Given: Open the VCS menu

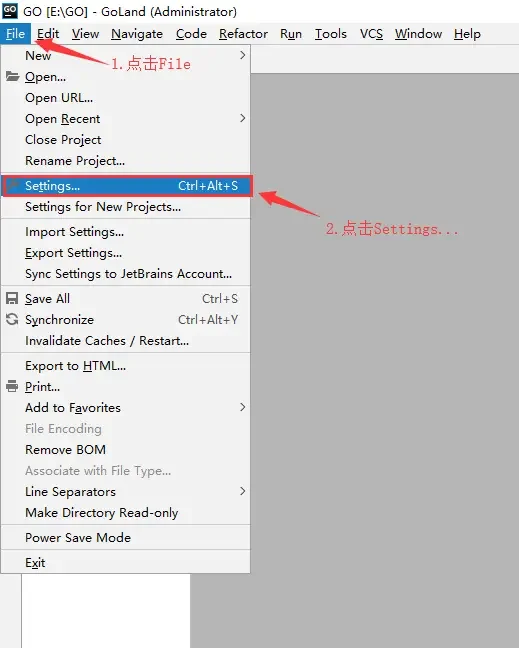Looking at the screenshot, I should [x=371, y=34].
